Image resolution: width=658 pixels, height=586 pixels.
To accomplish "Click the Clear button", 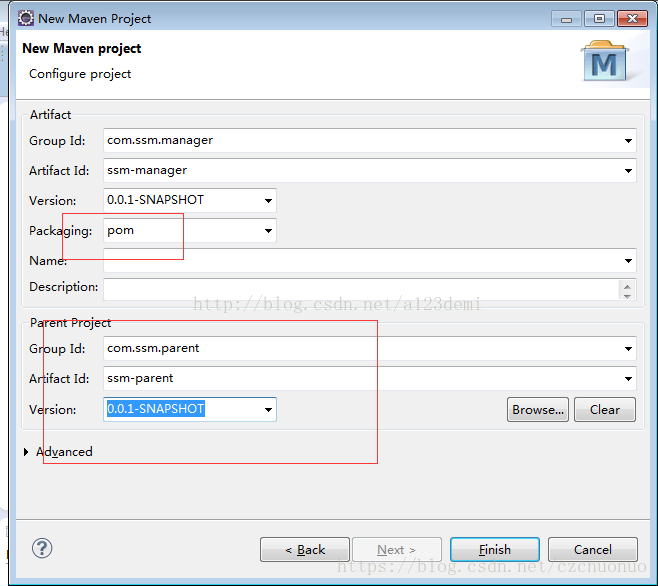I will pos(605,410).
